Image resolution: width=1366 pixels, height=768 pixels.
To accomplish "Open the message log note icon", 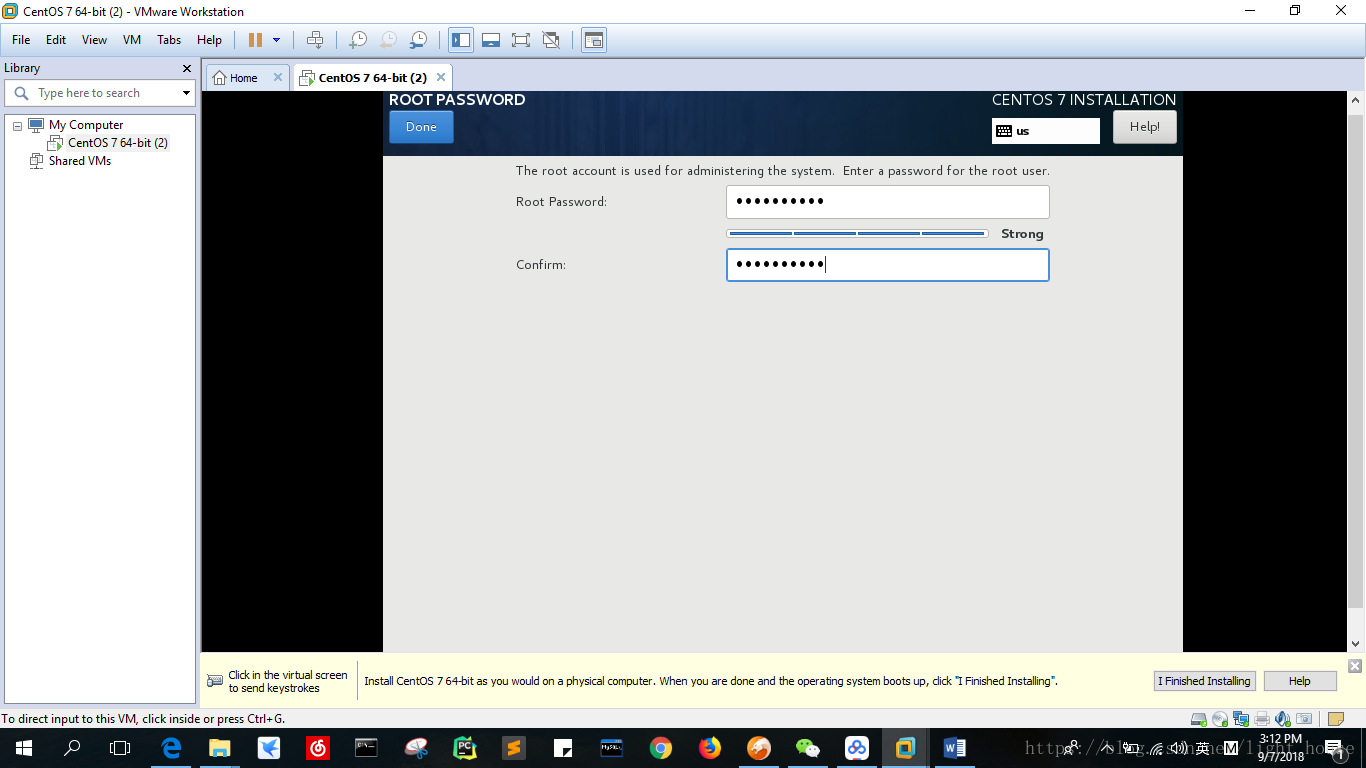I will click(1335, 719).
